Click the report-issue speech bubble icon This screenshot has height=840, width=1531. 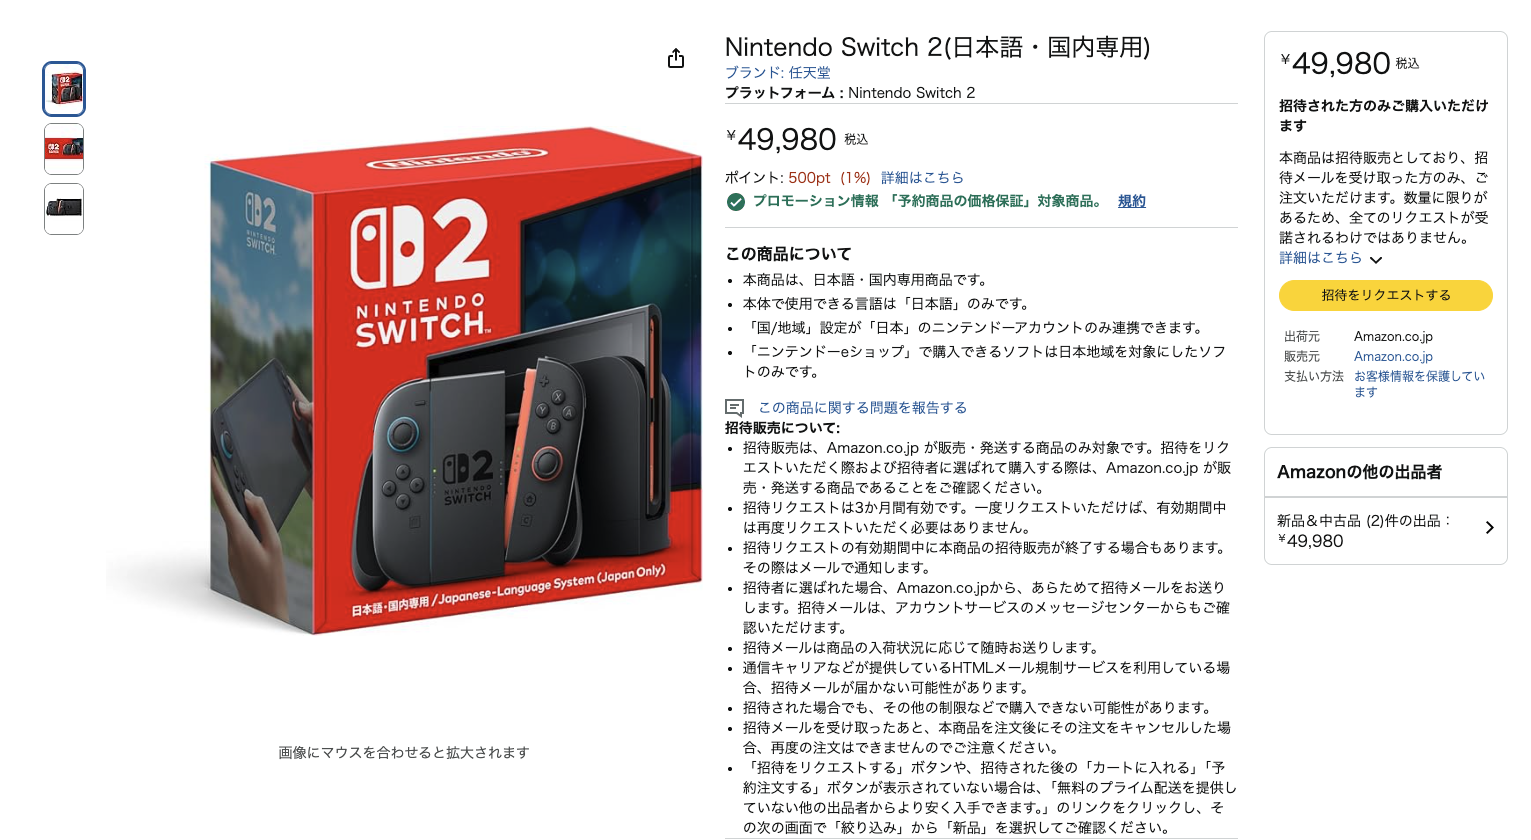tap(734, 408)
